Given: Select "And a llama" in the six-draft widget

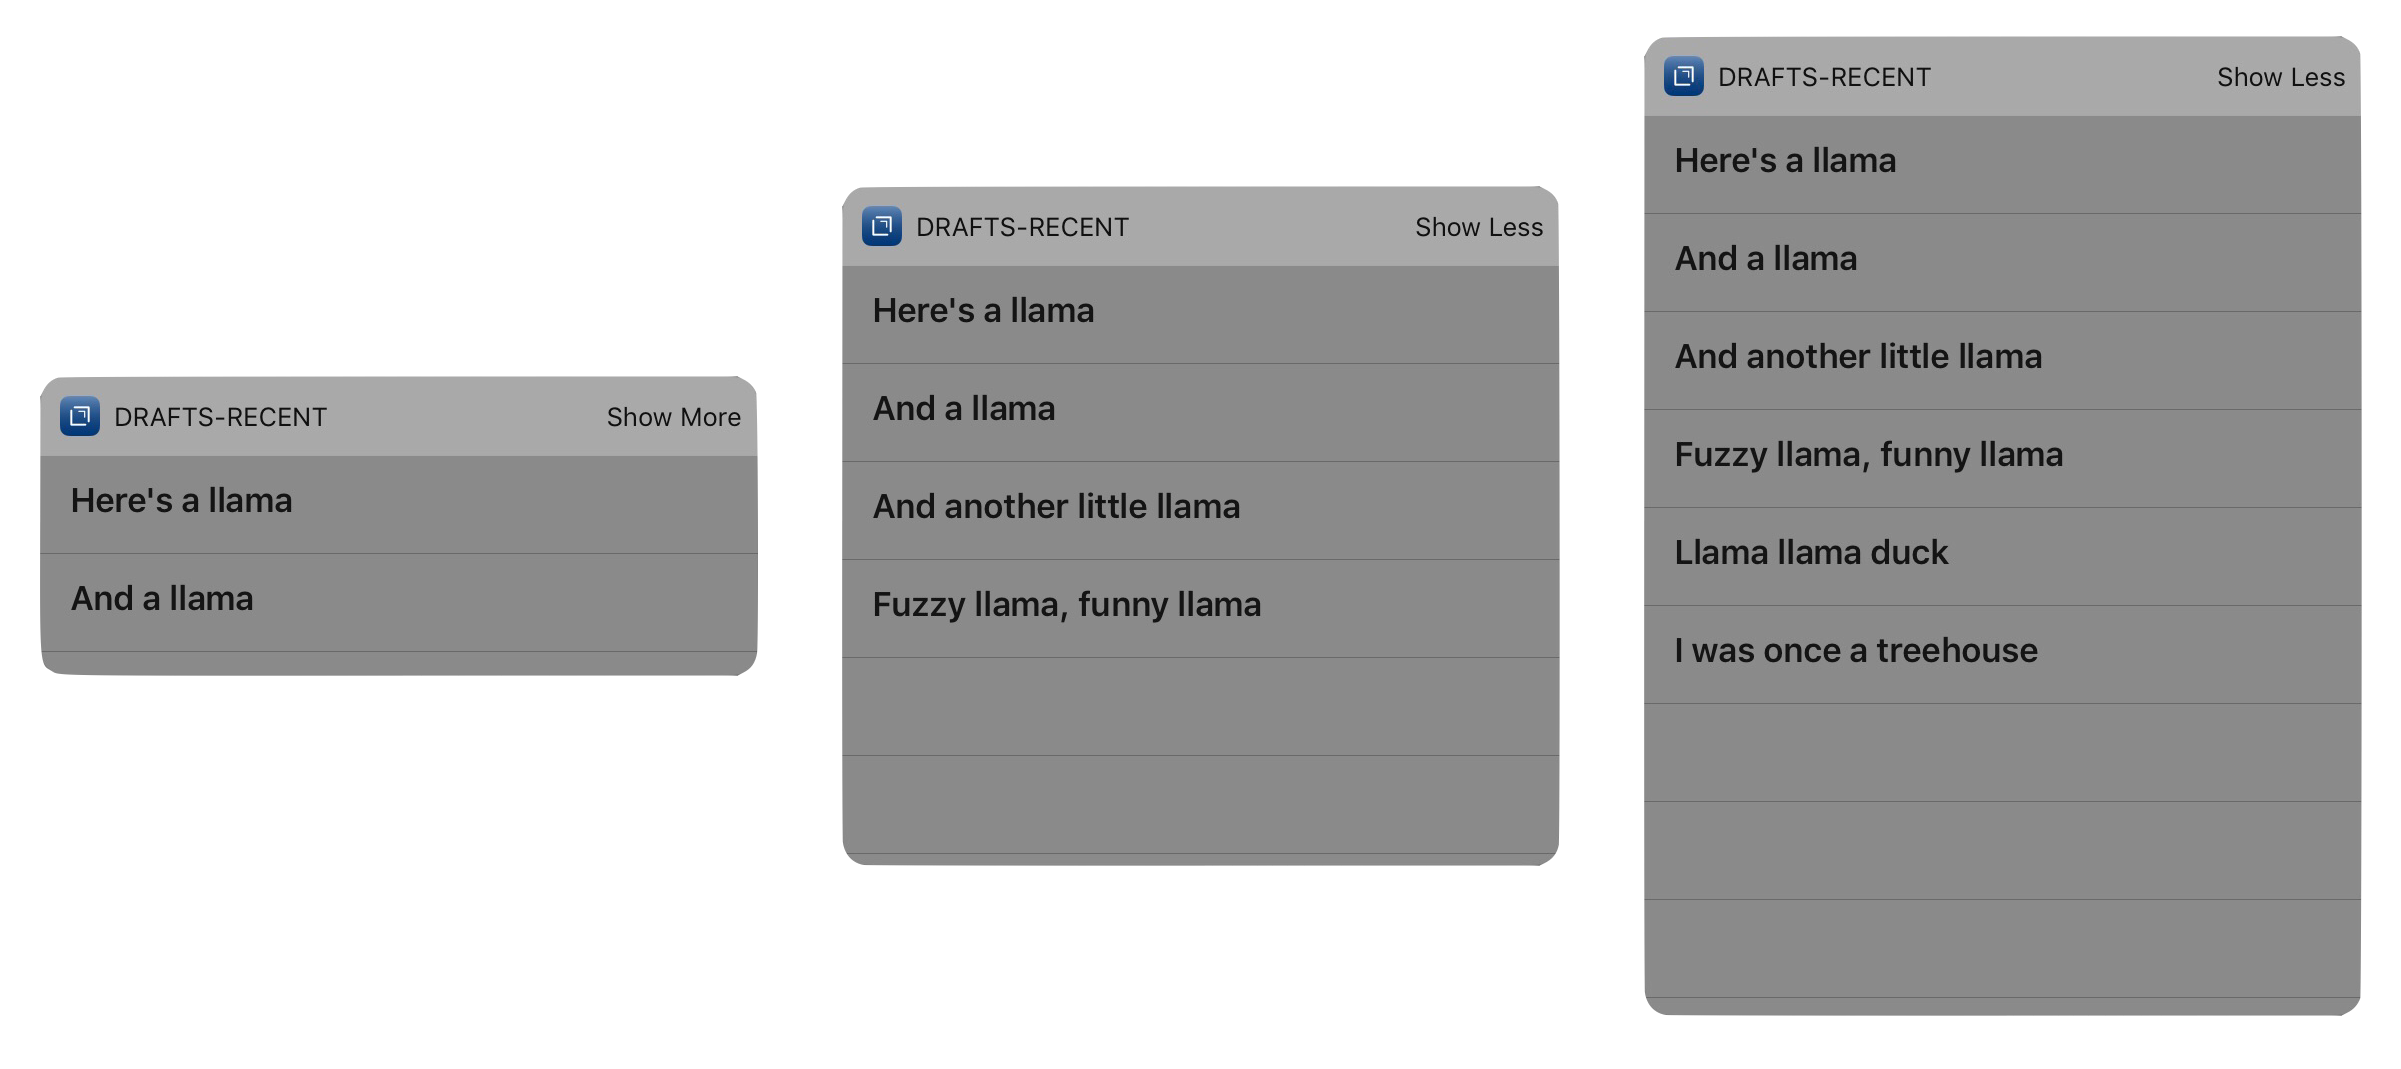Looking at the screenshot, I should click(1766, 259).
